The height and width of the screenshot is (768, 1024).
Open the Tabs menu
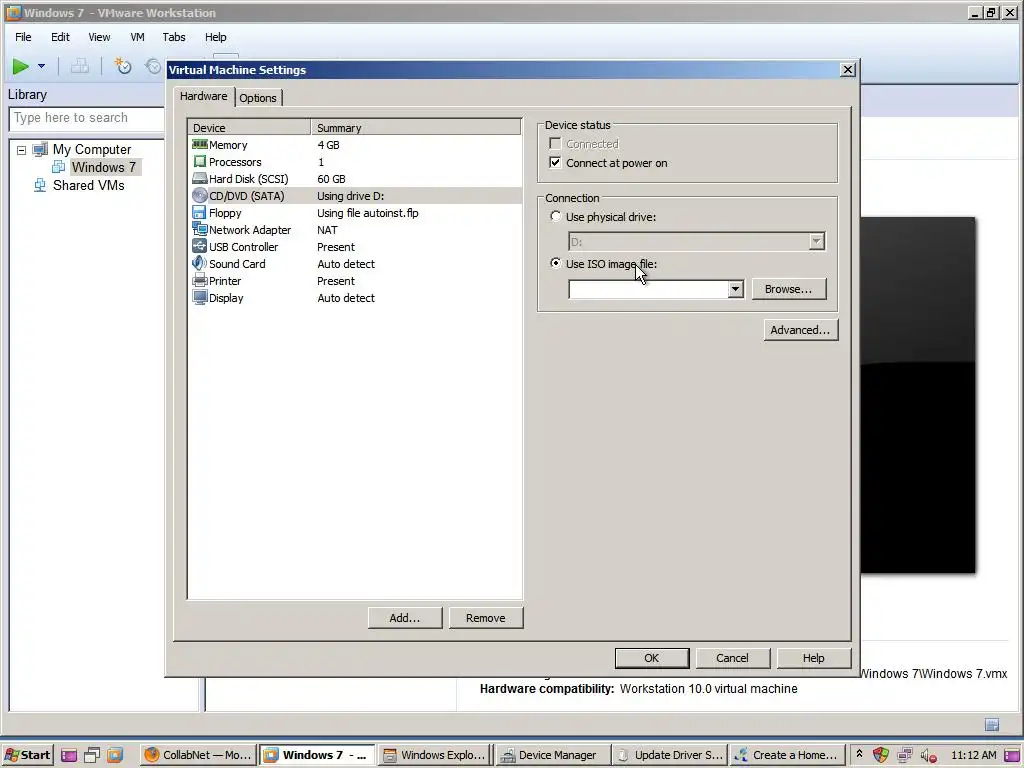[x=174, y=37]
